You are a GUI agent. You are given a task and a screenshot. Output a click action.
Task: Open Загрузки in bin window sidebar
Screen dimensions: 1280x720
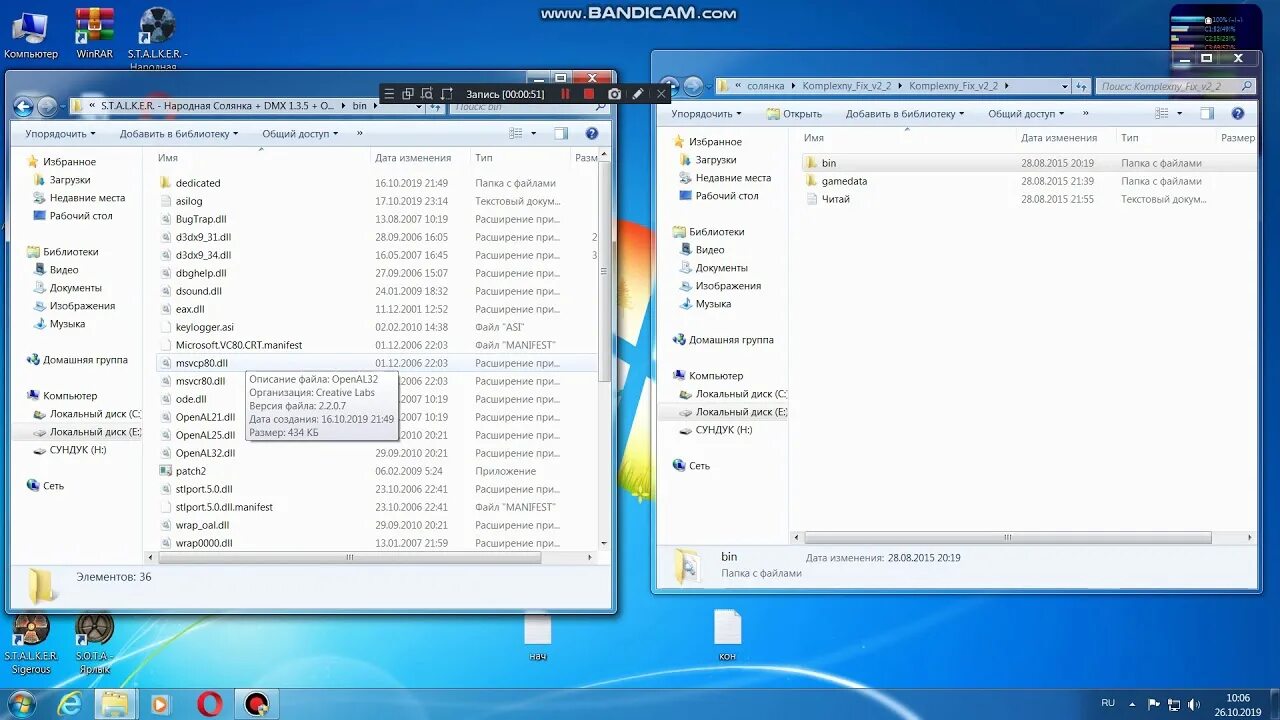coord(70,180)
